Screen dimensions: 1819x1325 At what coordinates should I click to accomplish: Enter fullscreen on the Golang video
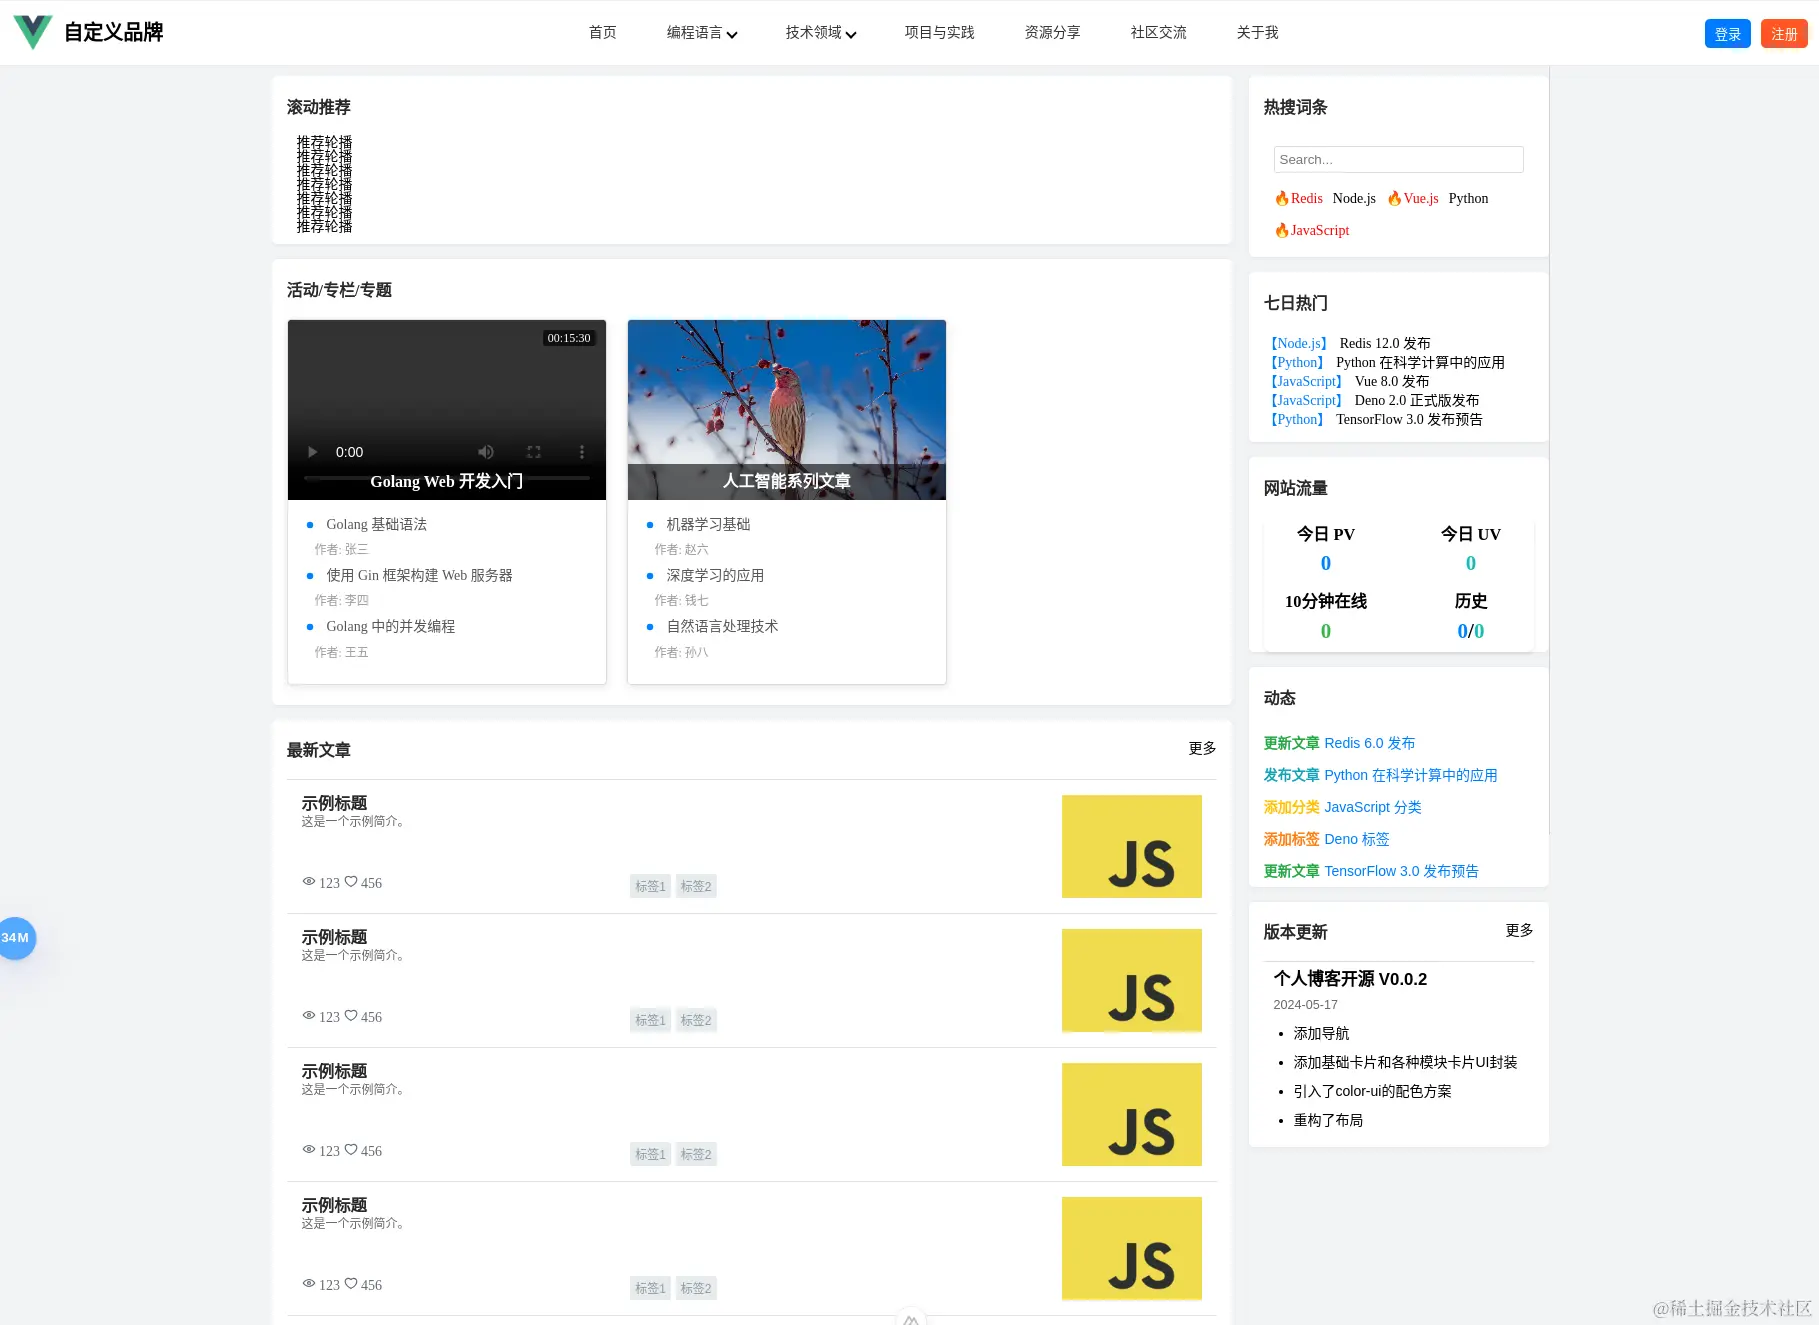[534, 452]
